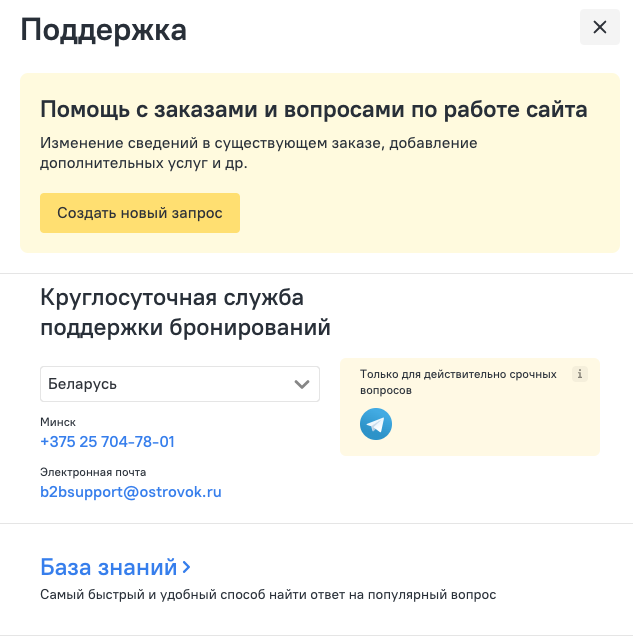The height and width of the screenshot is (641, 633).
Task: Click the Самый быстрый и удобный description
Action: click(268, 594)
